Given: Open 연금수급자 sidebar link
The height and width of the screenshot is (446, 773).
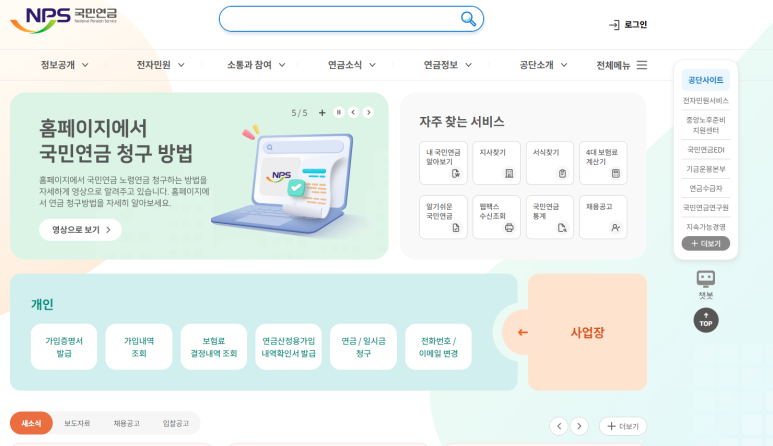Looking at the screenshot, I should tap(705, 188).
